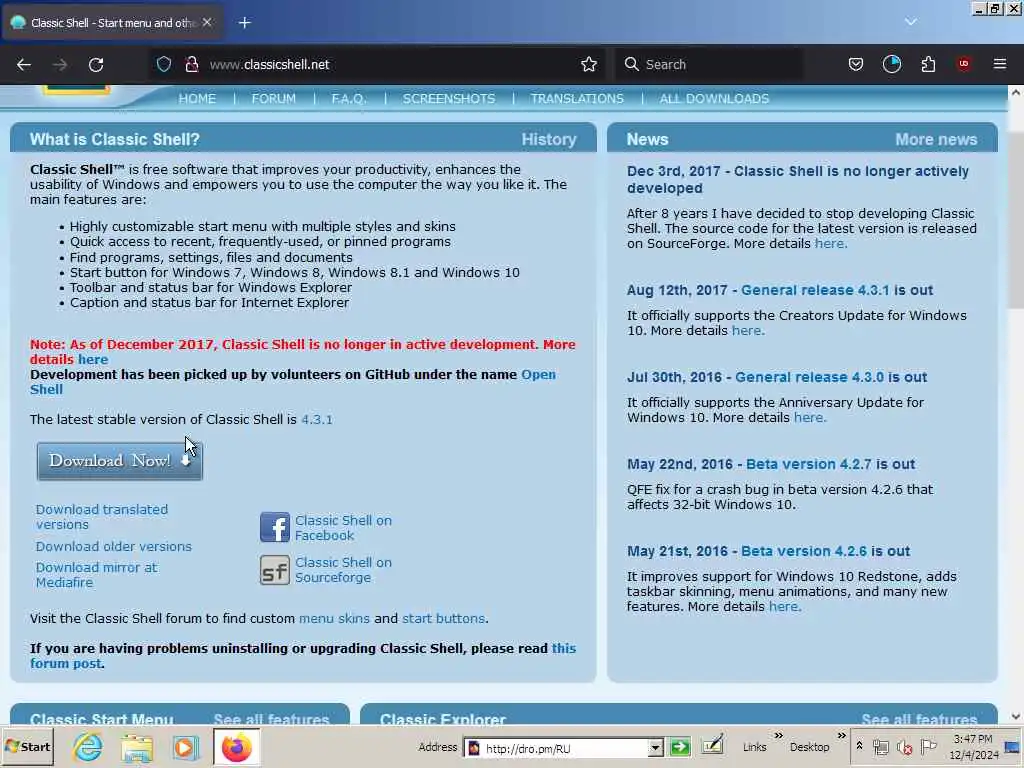
Task: Open General release 4.3.1 news link
Action: point(815,290)
